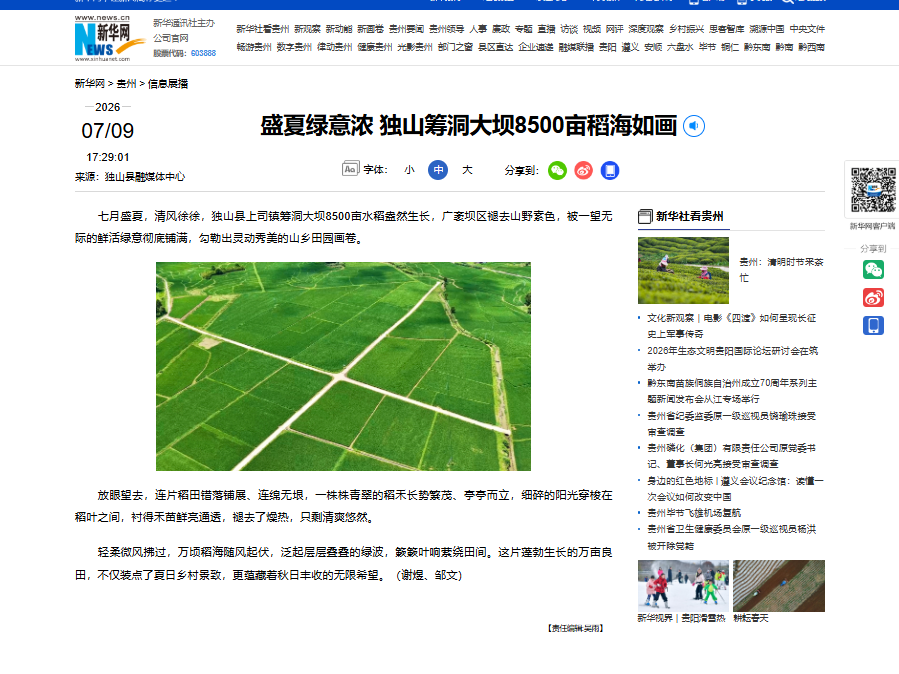The width and height of the screenshot is (899, 674).
Task: Open the 光影贵州 navigation item
Action: coord(415,47)
